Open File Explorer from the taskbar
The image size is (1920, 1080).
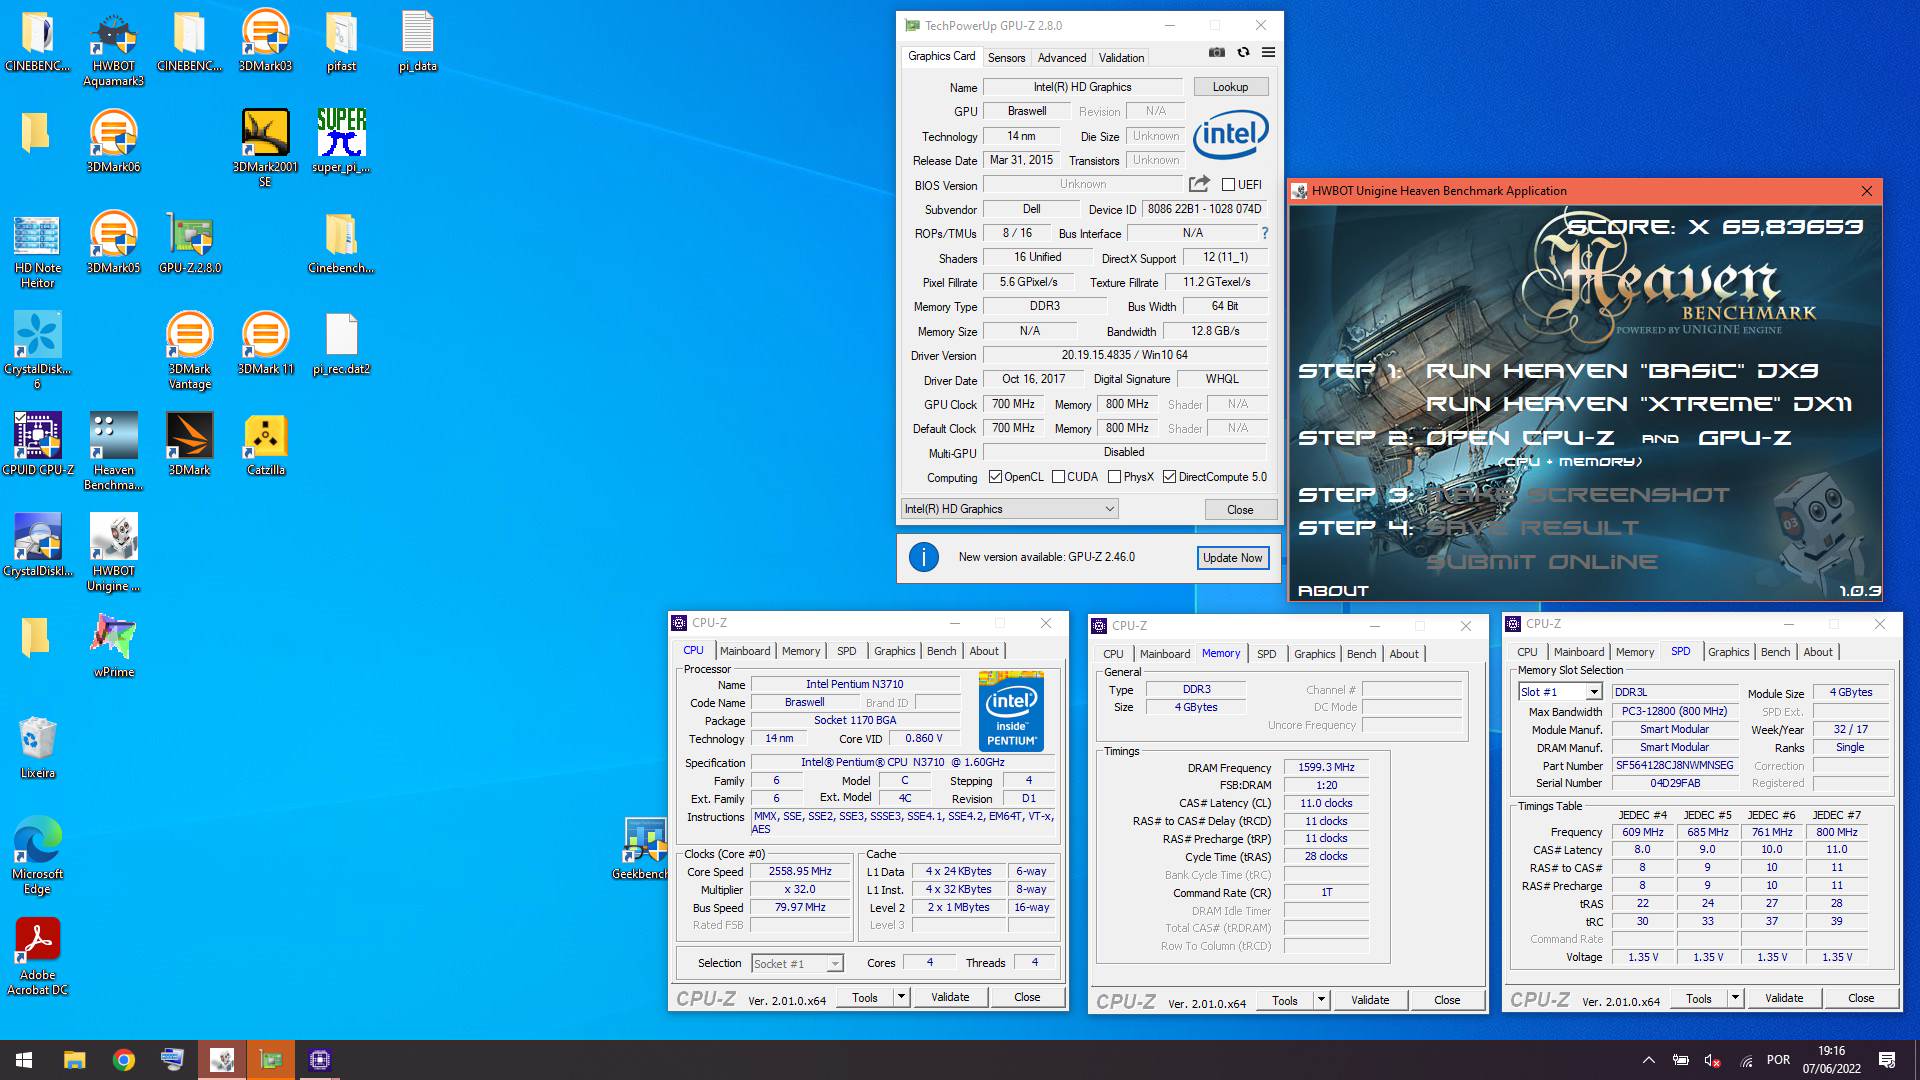click(74, 1060)
